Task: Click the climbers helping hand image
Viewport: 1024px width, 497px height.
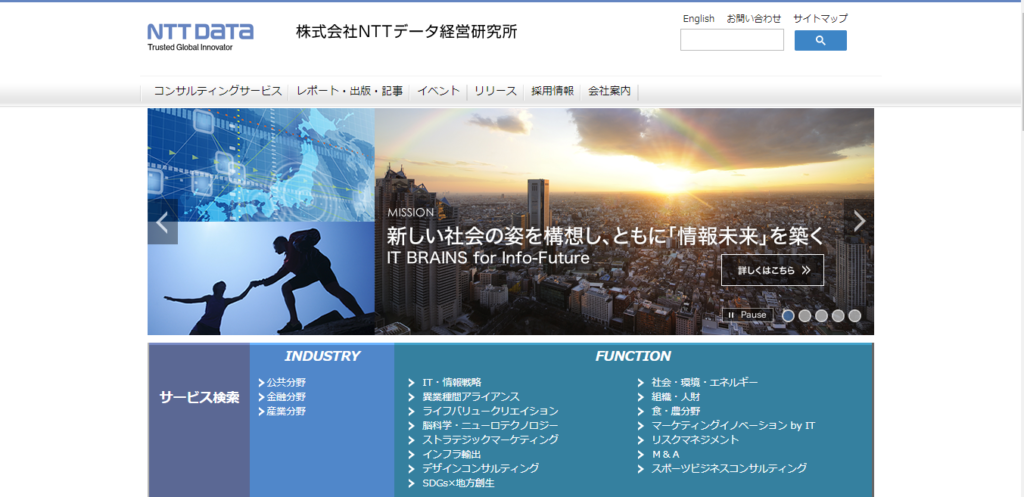Action: (x=261, y=279)
